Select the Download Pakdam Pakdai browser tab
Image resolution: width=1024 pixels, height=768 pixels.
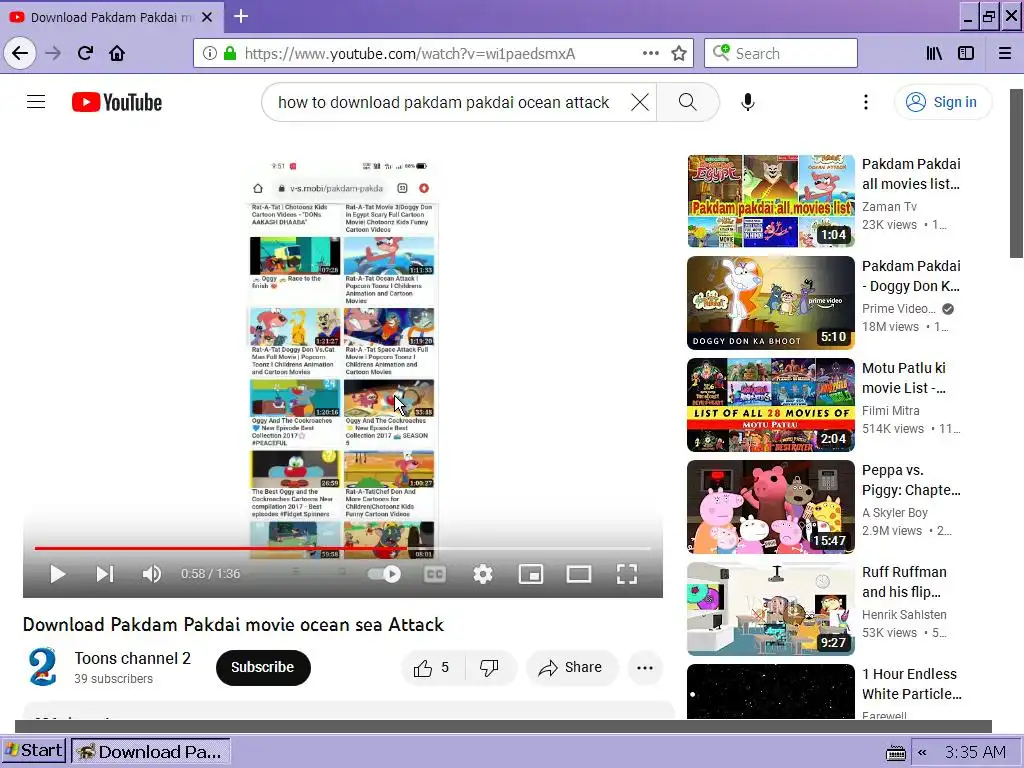pos(112,17)
